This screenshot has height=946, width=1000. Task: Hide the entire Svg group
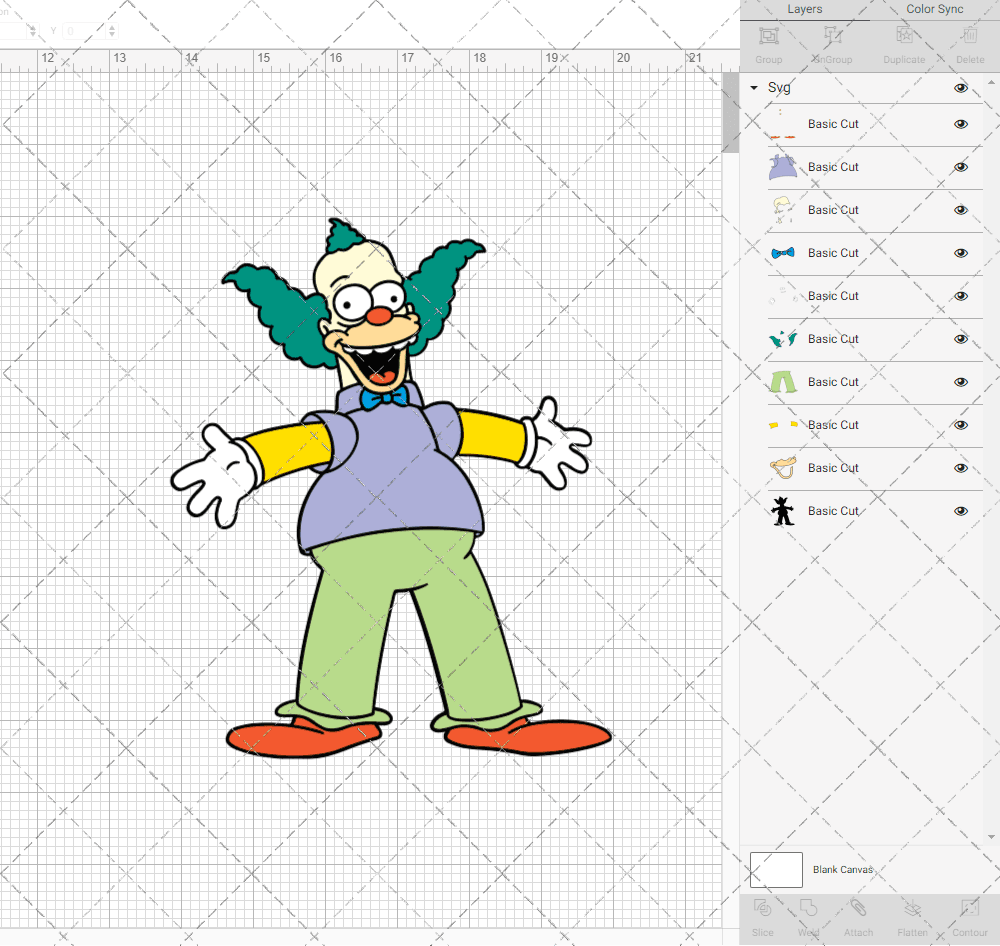(960, 88)
